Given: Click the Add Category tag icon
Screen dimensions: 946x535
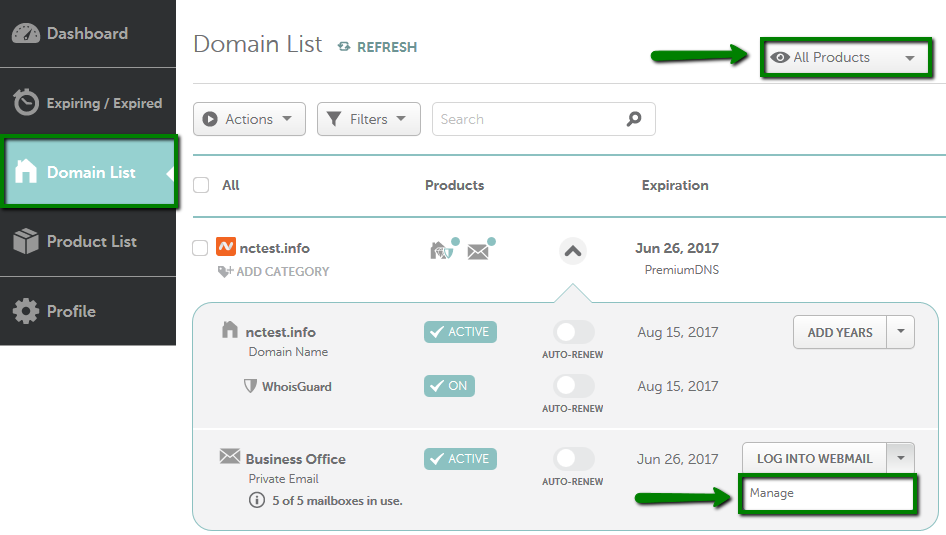Looking at the screenshot, I should click(225, 271).
